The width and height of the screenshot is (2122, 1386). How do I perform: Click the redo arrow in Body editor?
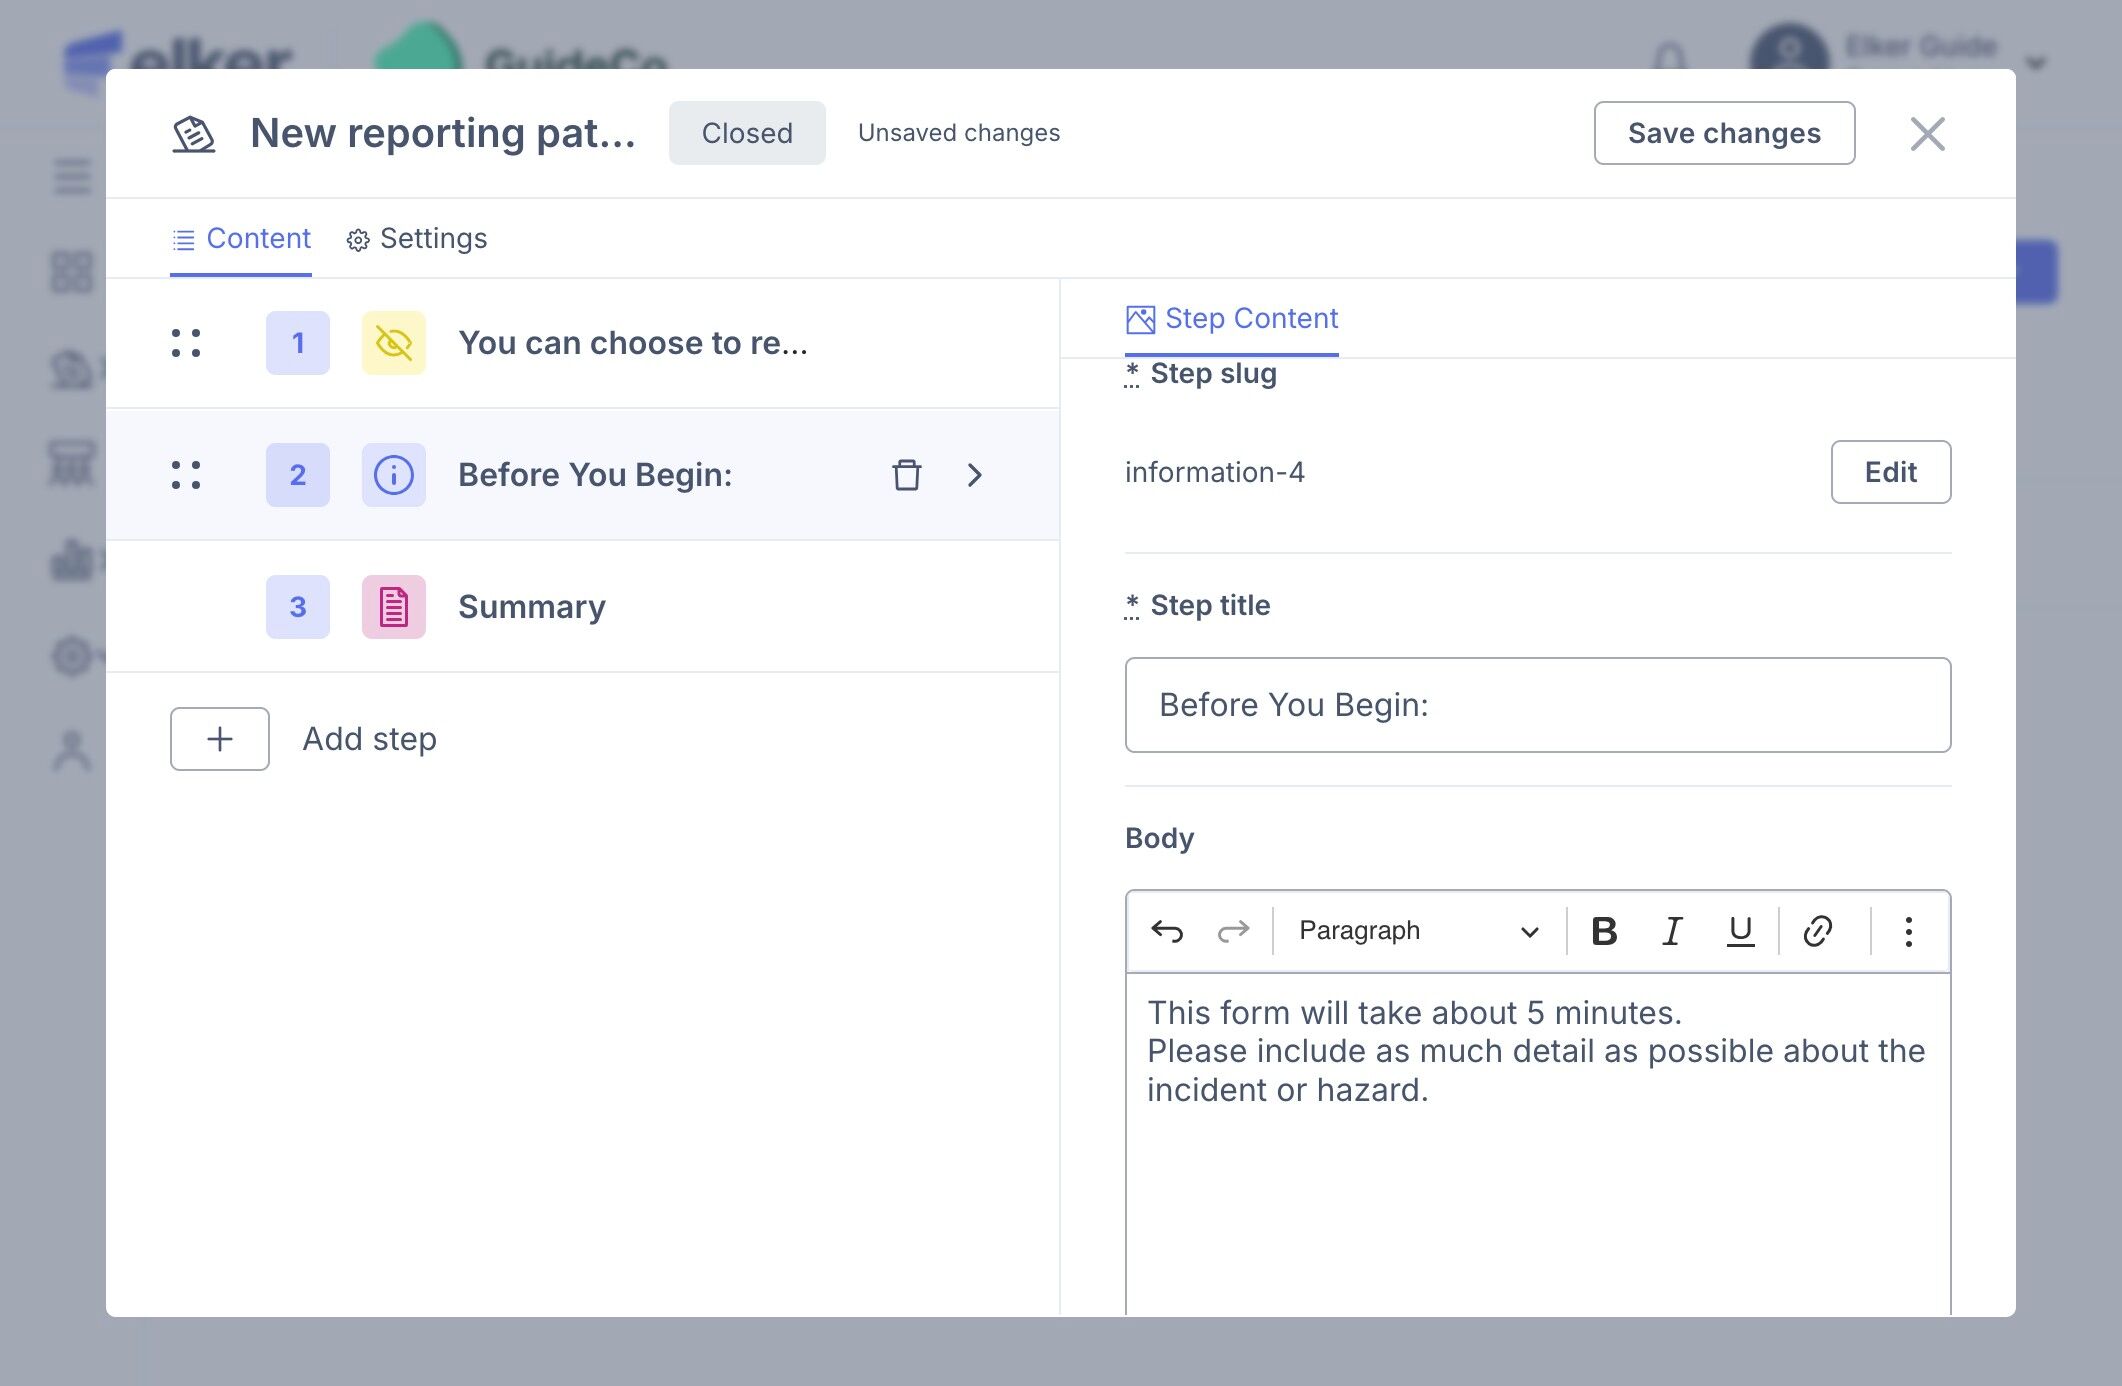point(1232,931)
